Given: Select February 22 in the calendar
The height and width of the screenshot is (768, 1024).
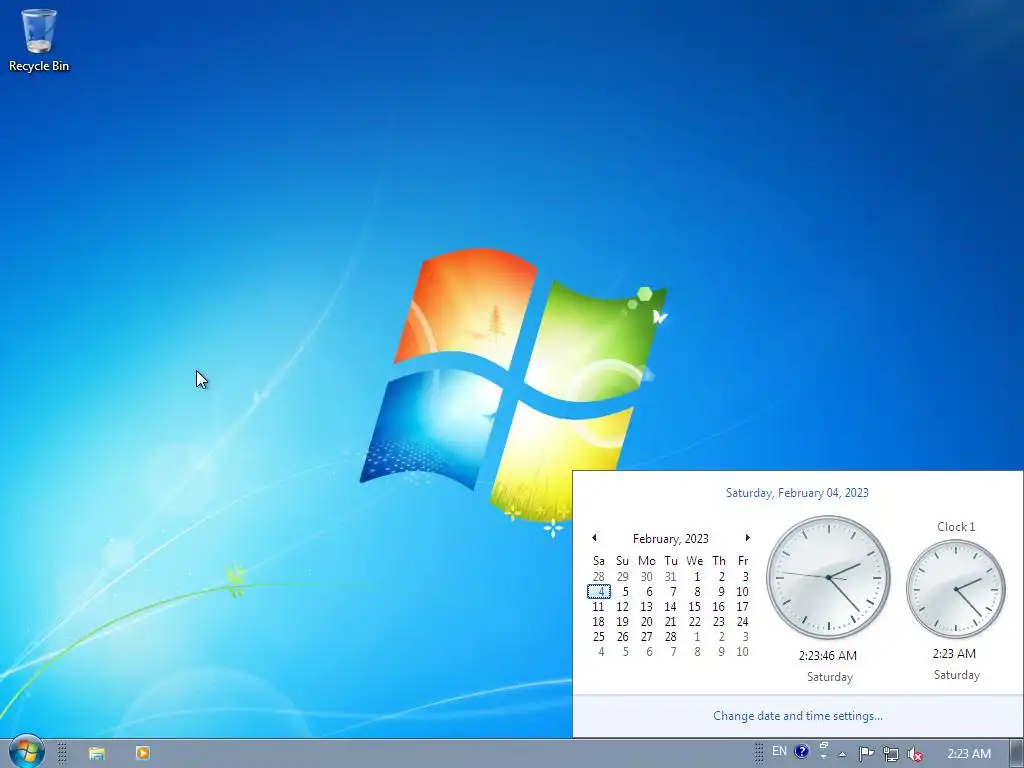Looking at the screenshot, I should (694, 622).
